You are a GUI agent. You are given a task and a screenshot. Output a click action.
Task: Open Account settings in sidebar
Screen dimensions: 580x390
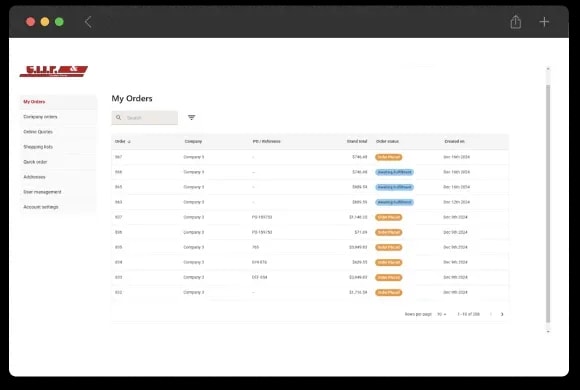point(58,207)
